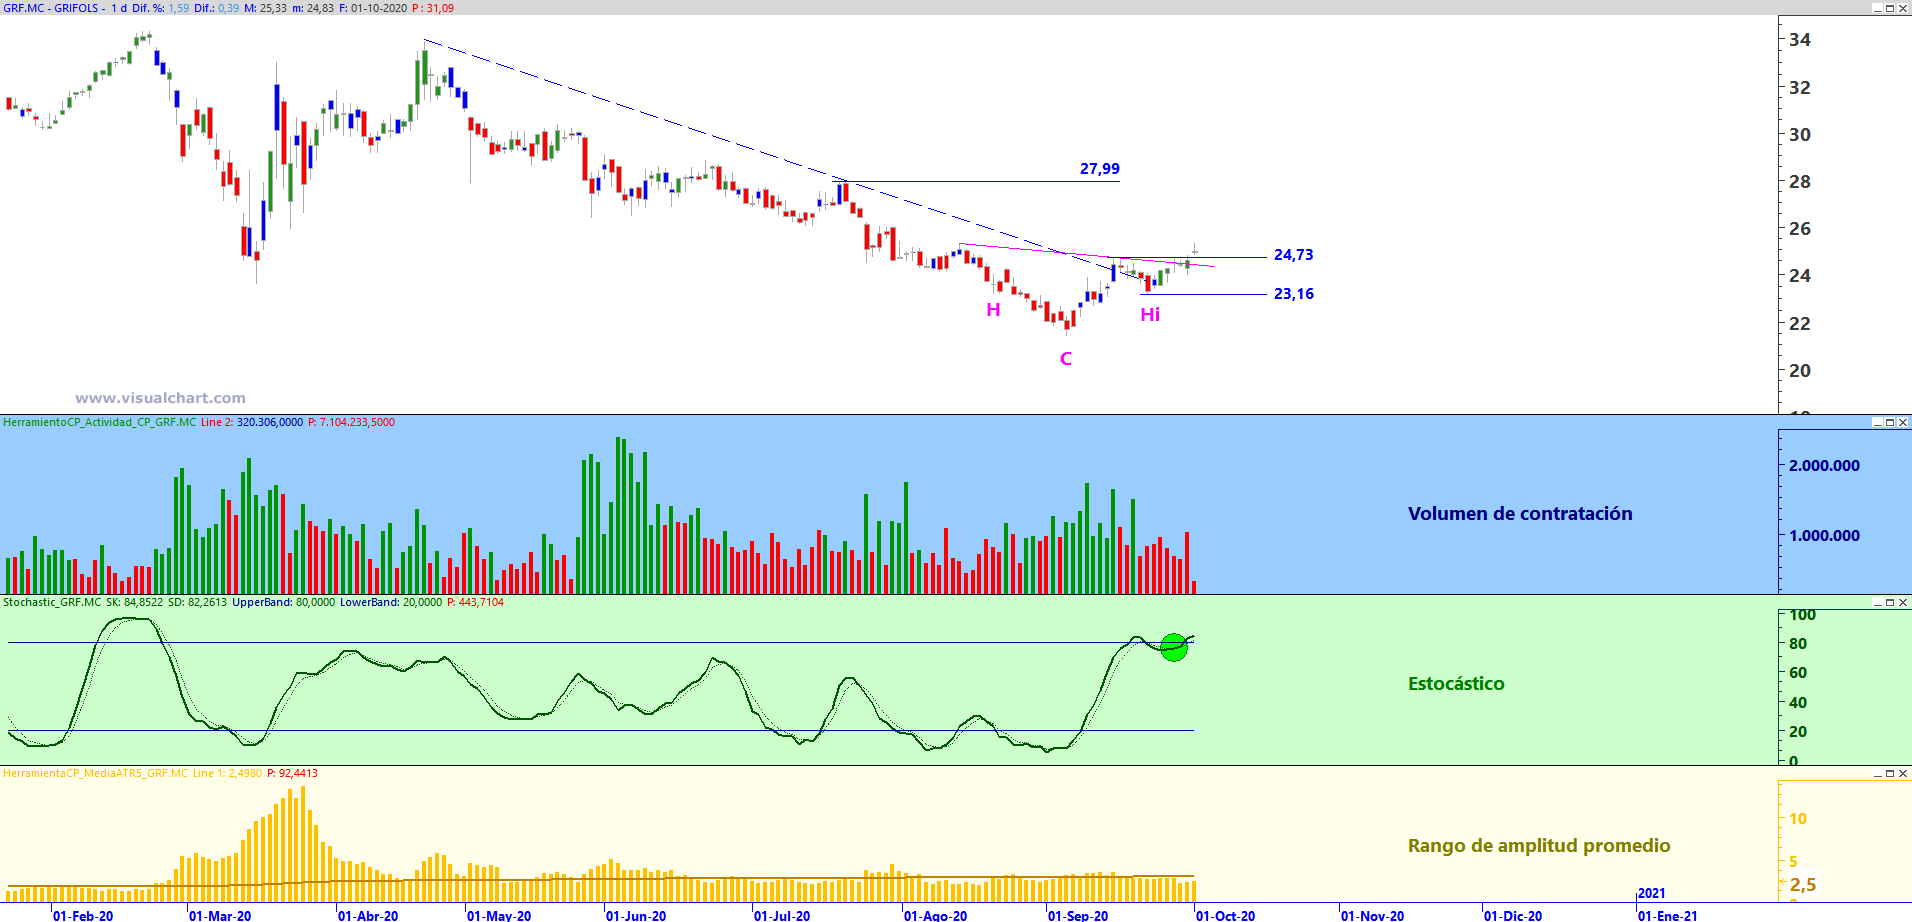Close the Stochastic indicator pane

1903,602
